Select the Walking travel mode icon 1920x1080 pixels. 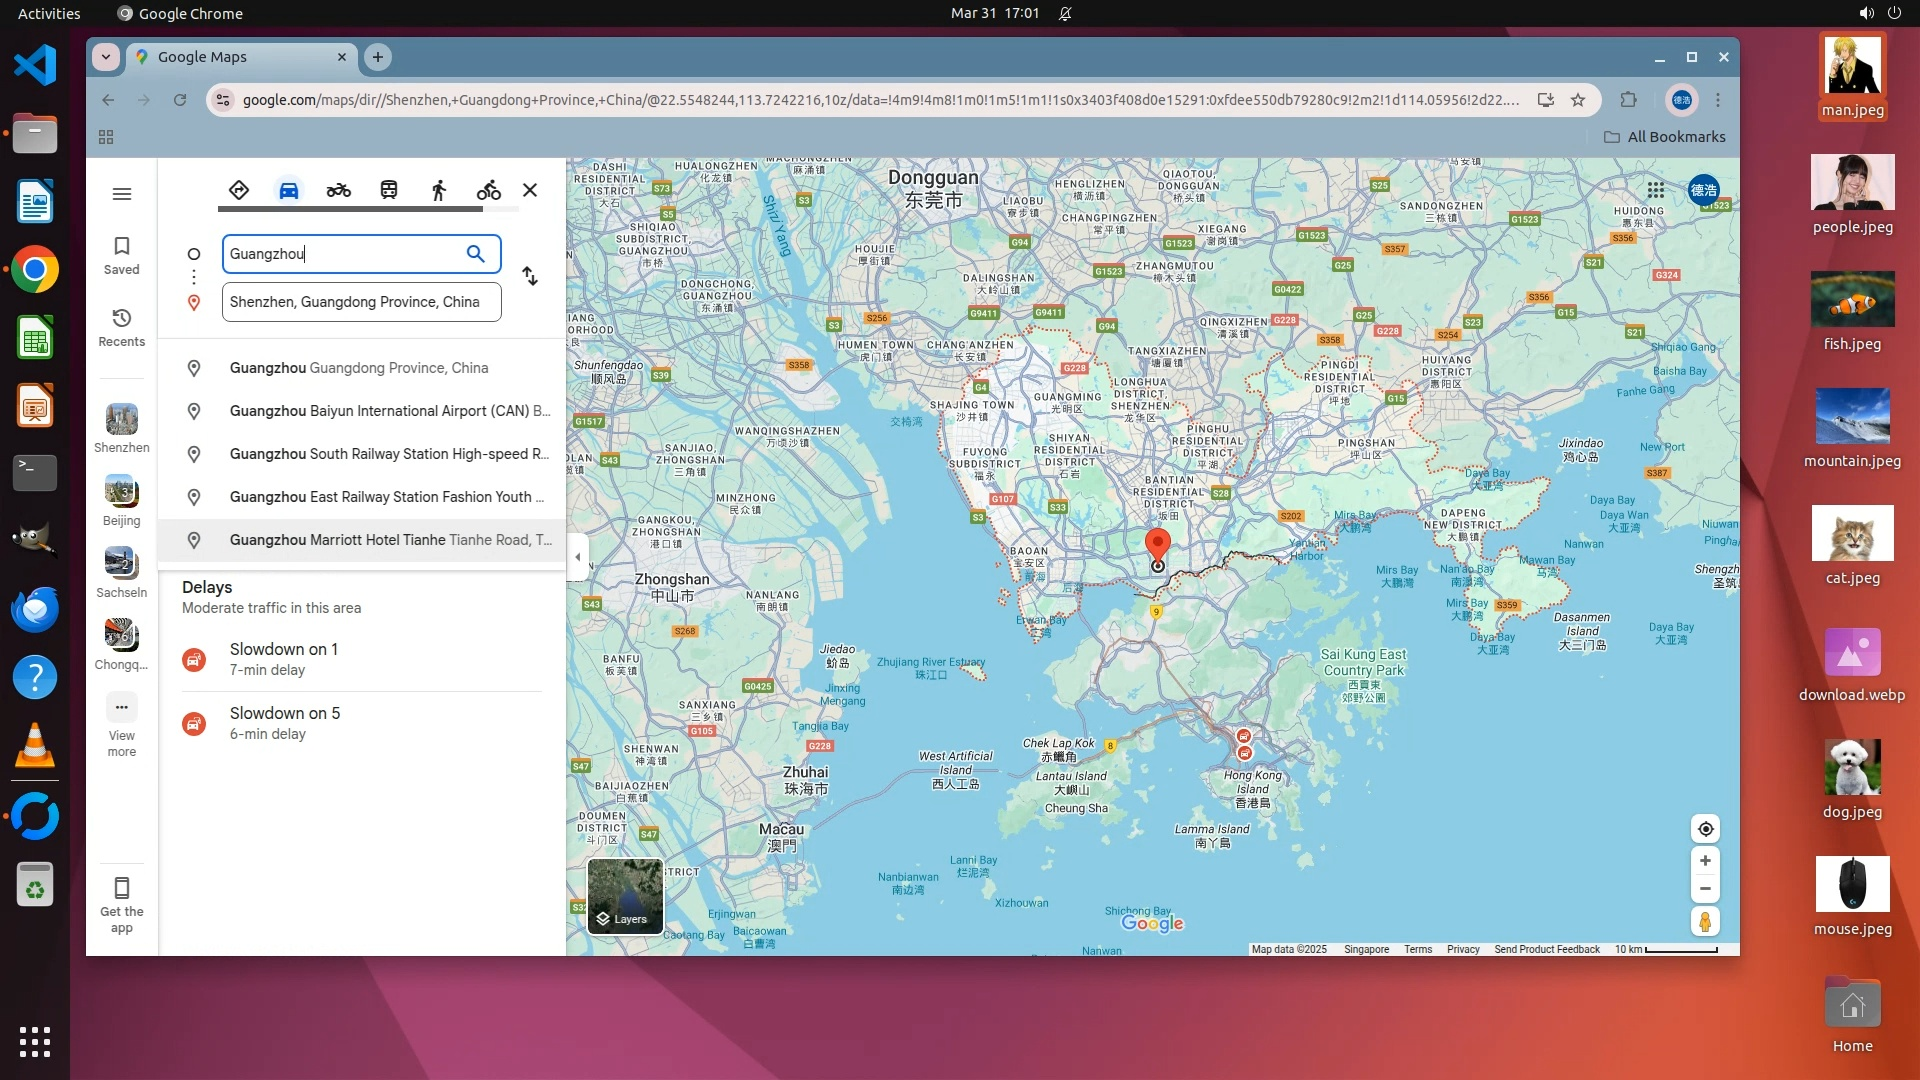pyautogui.click(x=439, y=190)
